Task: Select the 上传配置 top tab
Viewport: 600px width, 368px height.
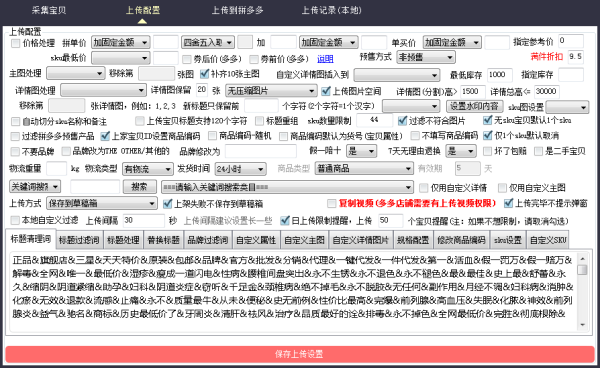Action: coord(143,10)
